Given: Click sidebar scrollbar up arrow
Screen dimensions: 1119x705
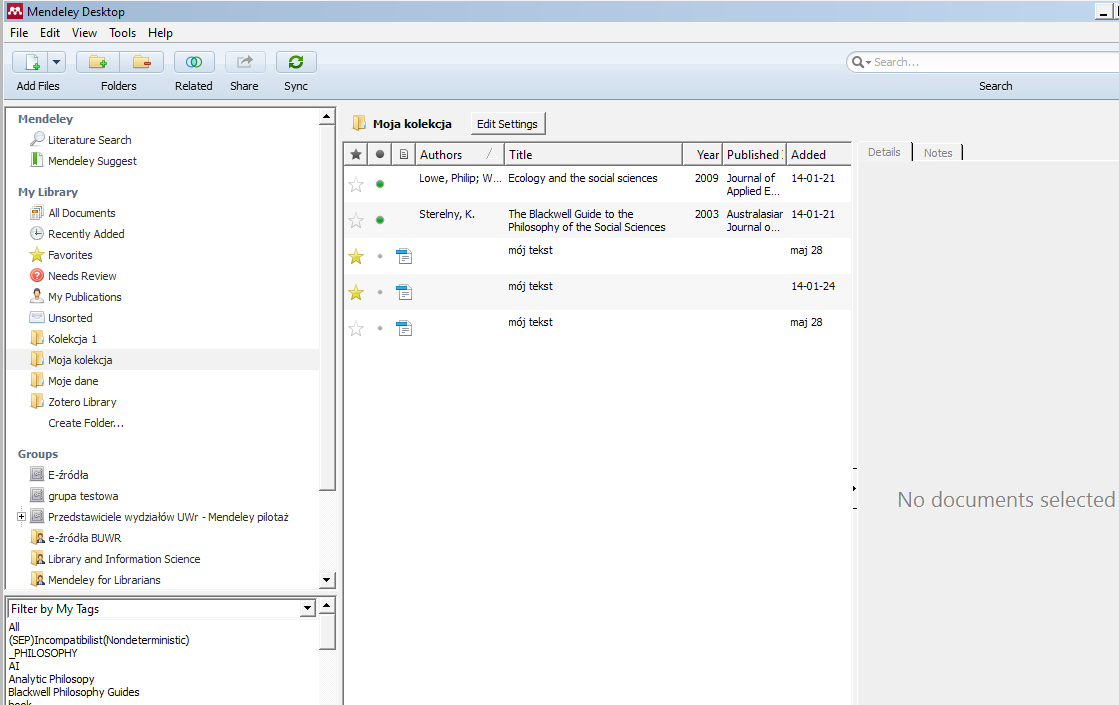Looking at the screenshot, I should (326, 116).
